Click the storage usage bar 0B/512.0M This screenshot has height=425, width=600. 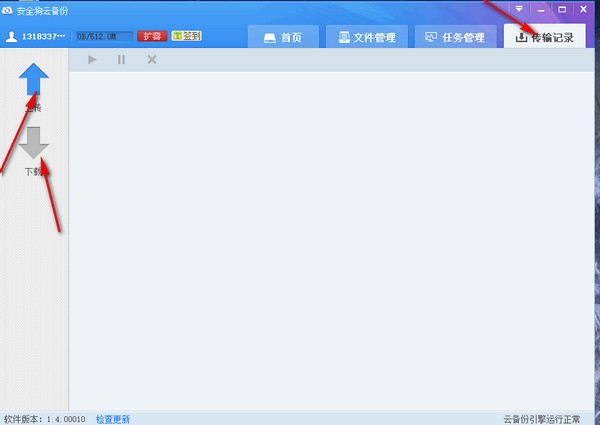click(x=103, y=36)
